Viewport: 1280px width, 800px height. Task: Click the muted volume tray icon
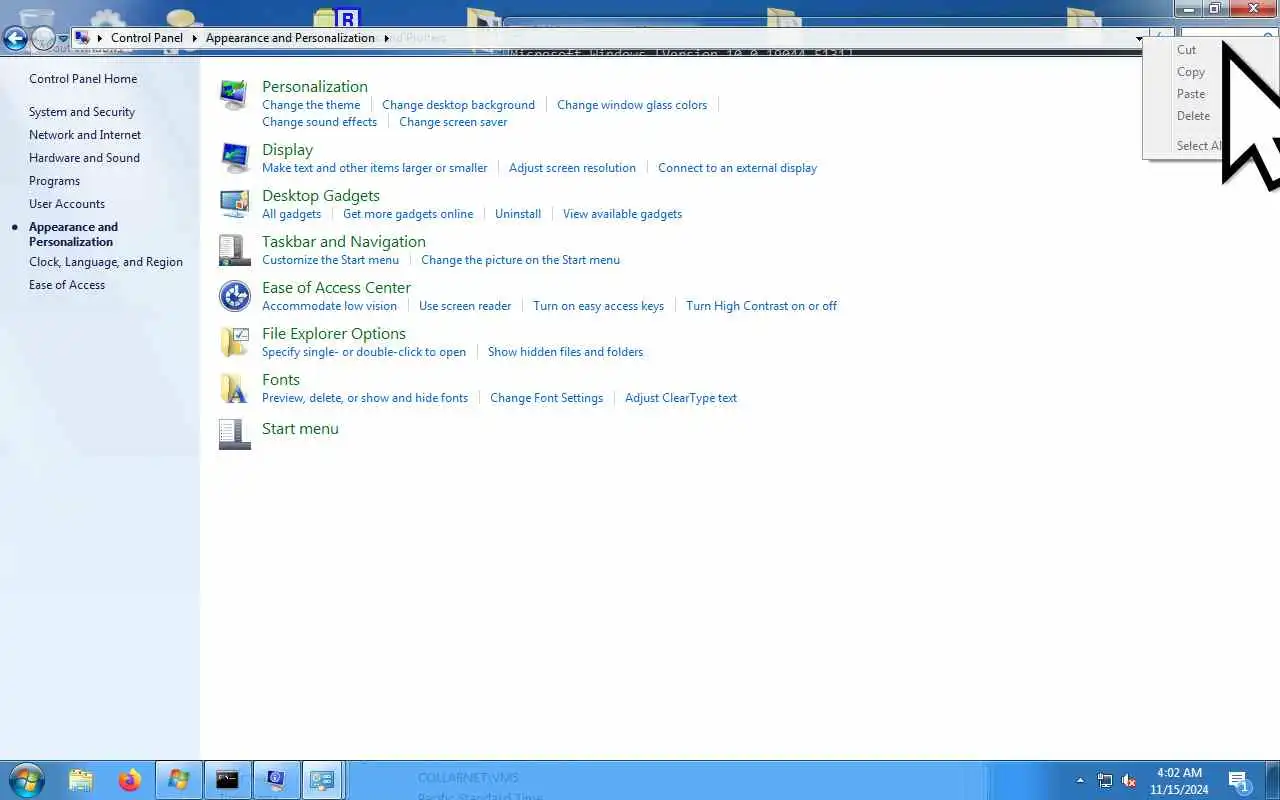[1129, 781]
